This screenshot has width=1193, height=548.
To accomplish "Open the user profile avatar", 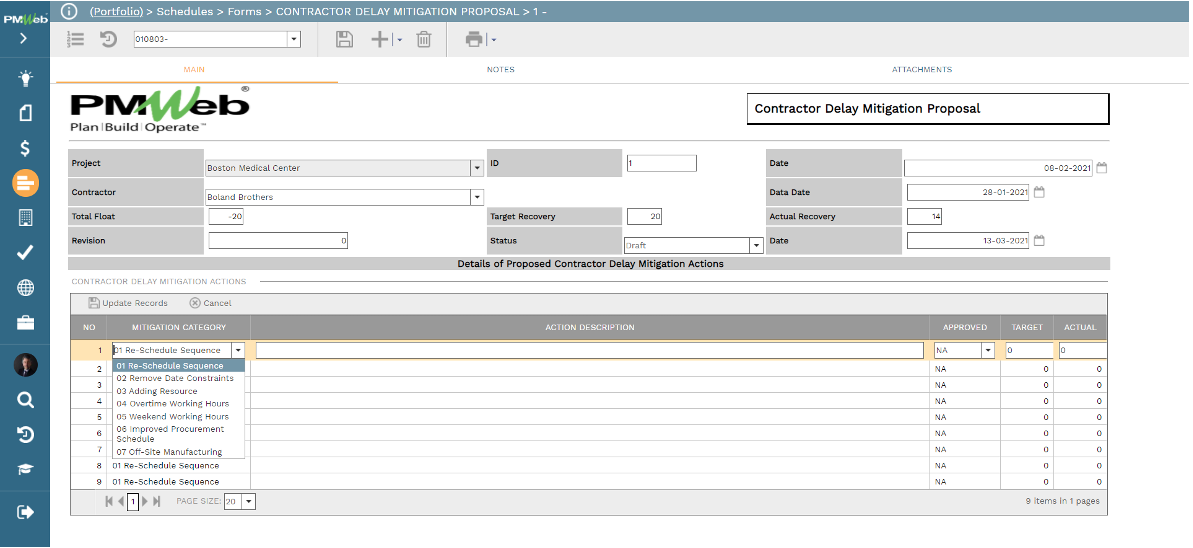I will (x=25, y=365).
